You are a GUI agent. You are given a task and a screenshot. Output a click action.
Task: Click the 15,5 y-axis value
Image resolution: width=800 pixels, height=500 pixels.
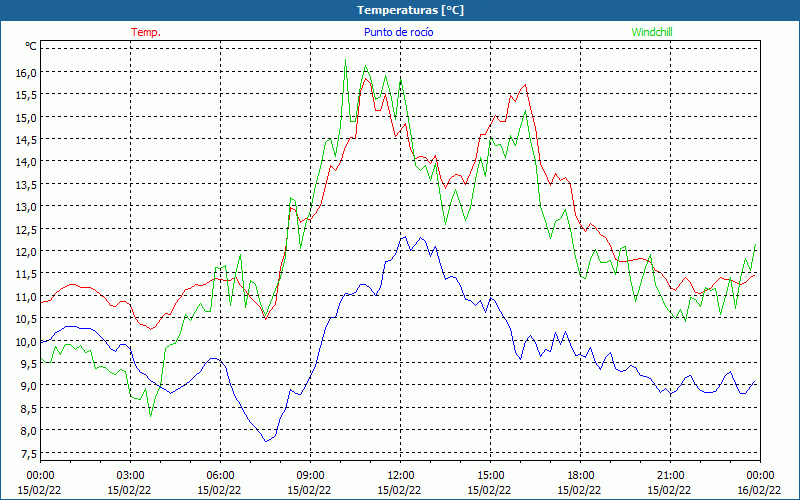point(27,95)
